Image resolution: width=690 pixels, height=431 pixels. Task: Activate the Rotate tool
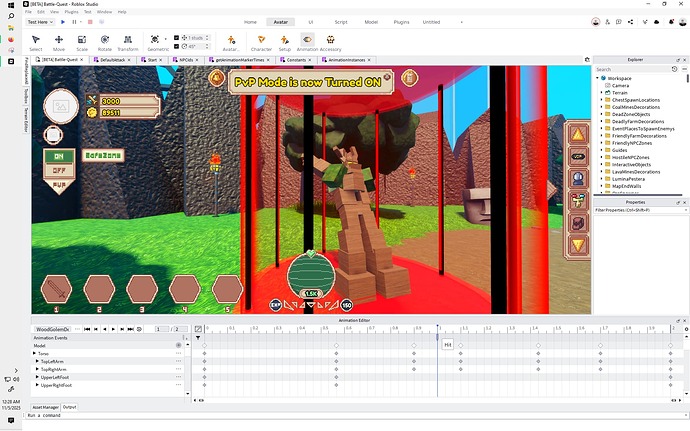105,43
